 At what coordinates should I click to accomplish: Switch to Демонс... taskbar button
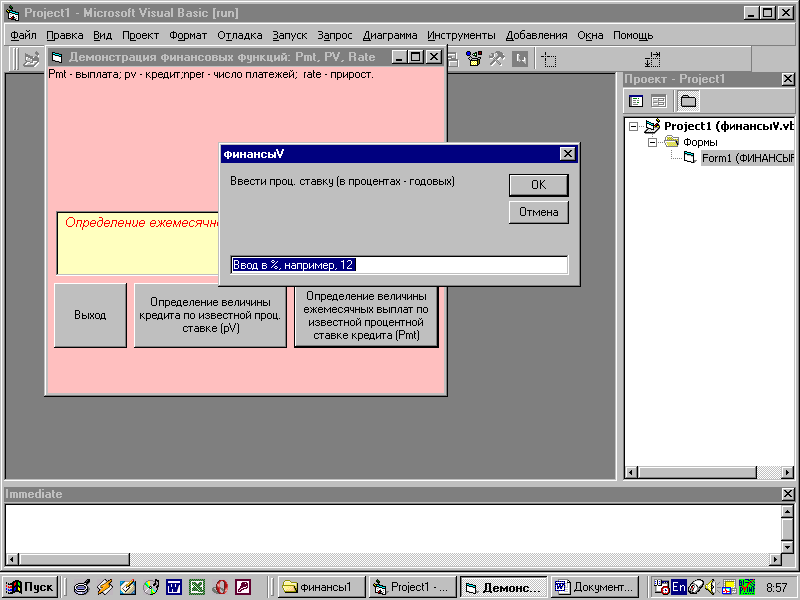(x=504, y=587)
